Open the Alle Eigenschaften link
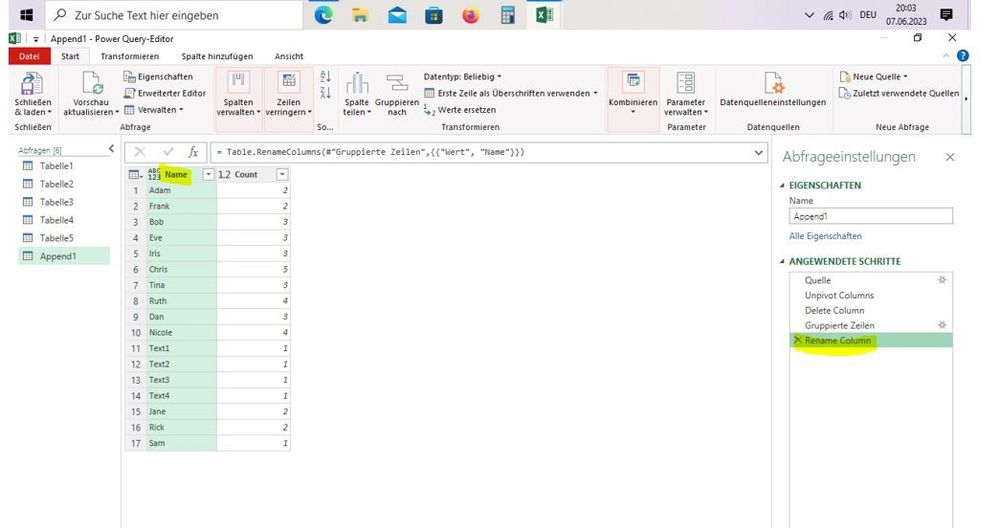This screenshot has width=999, height=528. coord(825,236)
